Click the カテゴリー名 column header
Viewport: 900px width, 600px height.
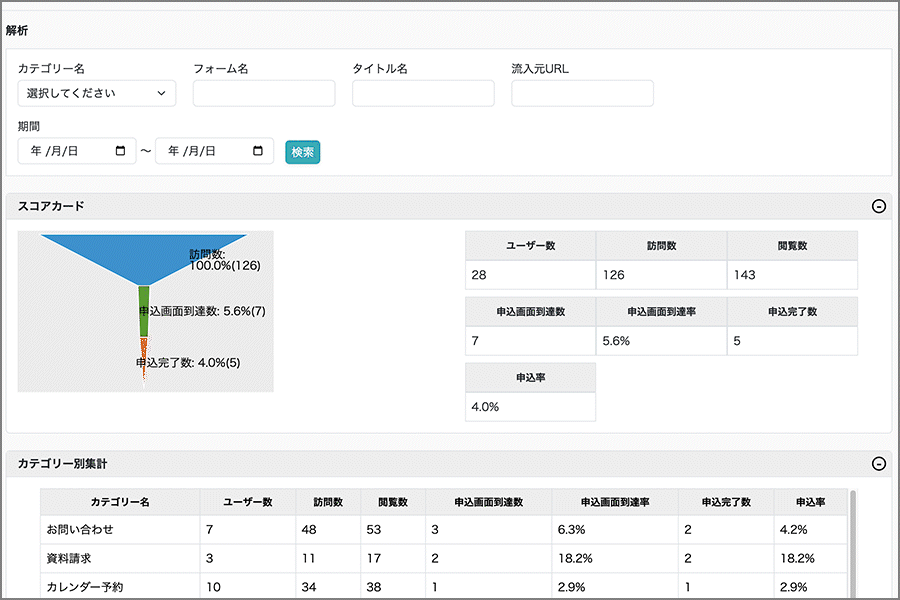click(x=119, y=502)
